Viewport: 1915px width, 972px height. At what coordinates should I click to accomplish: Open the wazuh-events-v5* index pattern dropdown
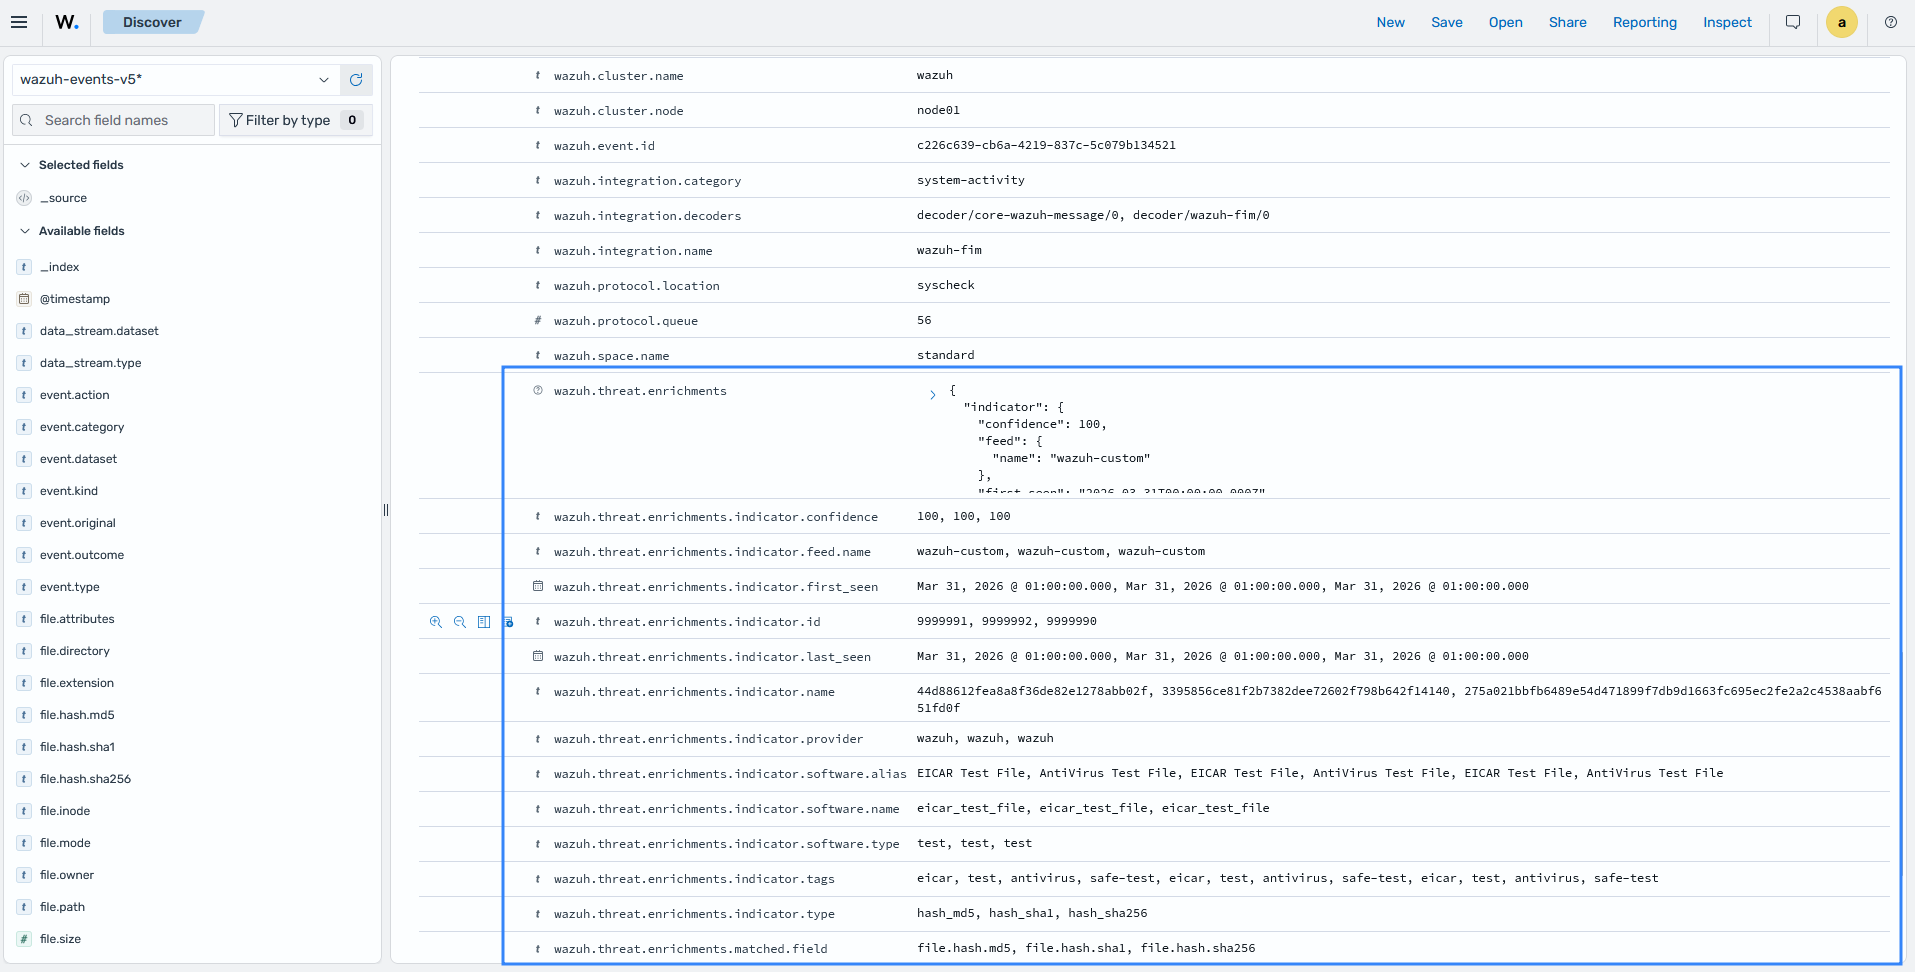[176, 80]
